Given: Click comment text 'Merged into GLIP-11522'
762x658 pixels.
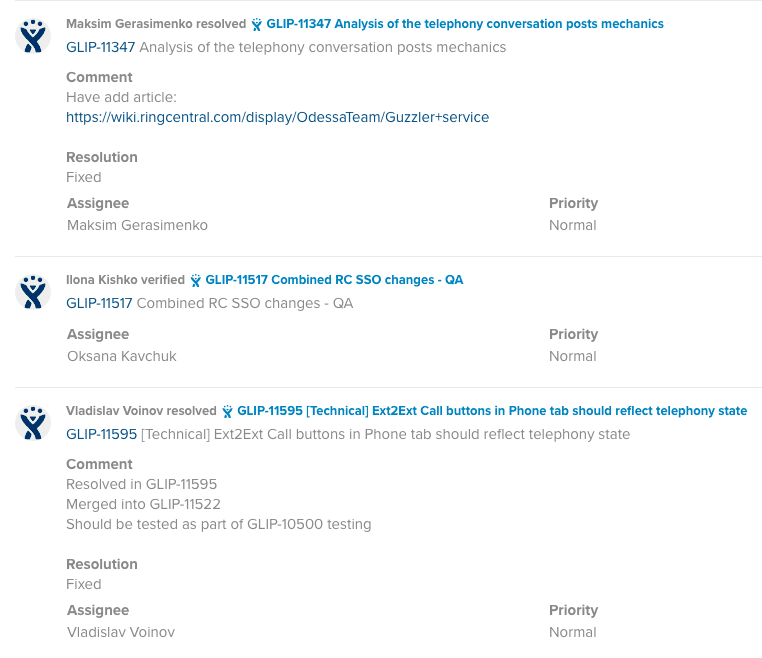Looking at the screenshot, I should (143, 504).
